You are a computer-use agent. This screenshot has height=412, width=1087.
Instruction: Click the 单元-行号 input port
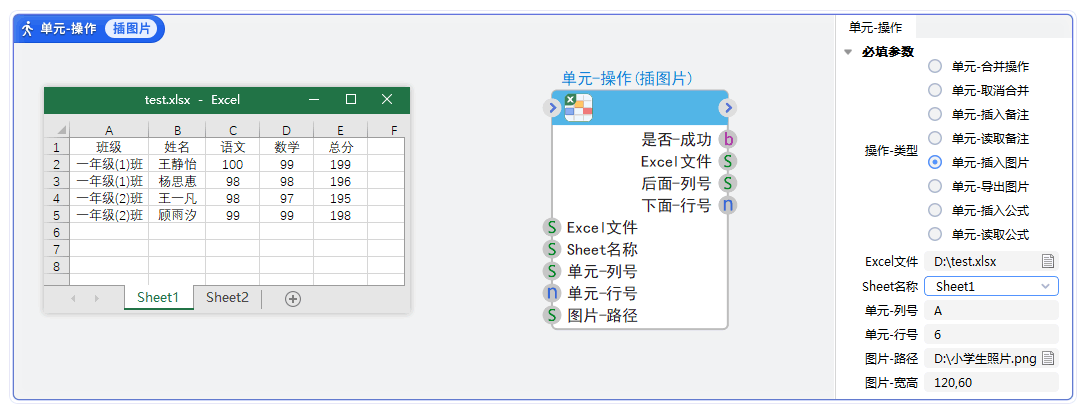(x=552, y=293)
